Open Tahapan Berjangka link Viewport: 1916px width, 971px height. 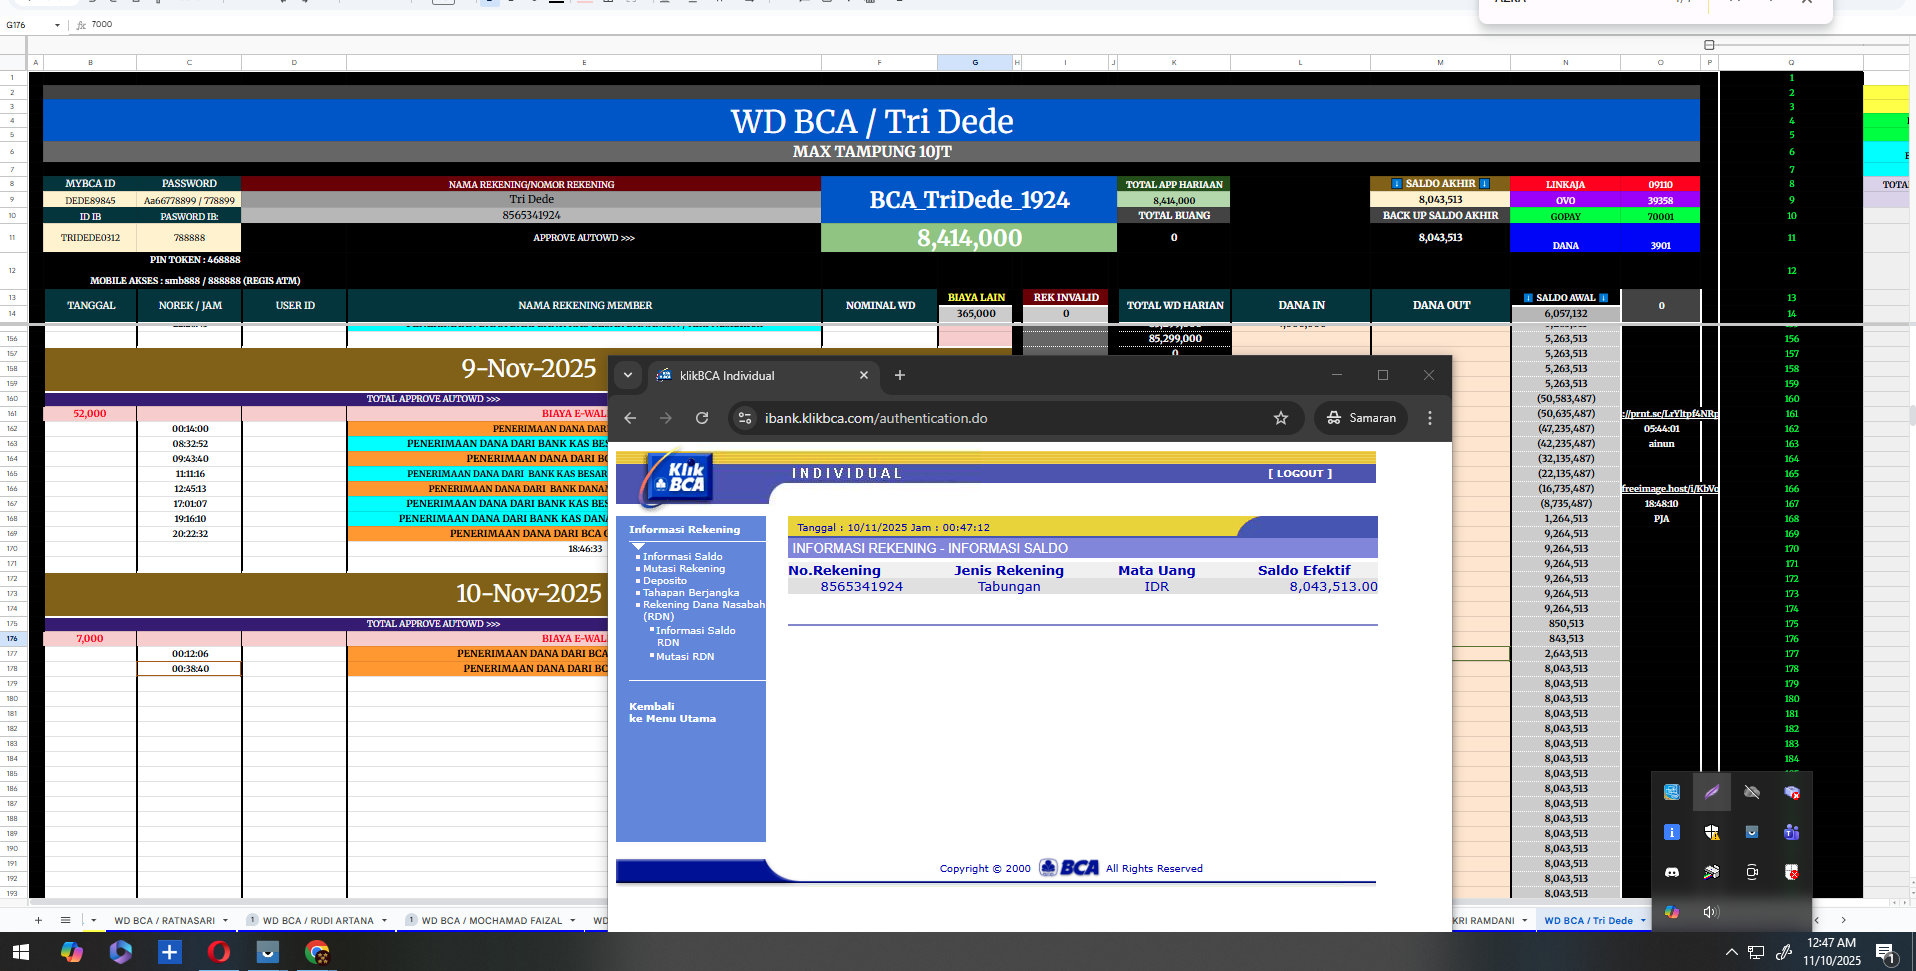pos(691,593)
